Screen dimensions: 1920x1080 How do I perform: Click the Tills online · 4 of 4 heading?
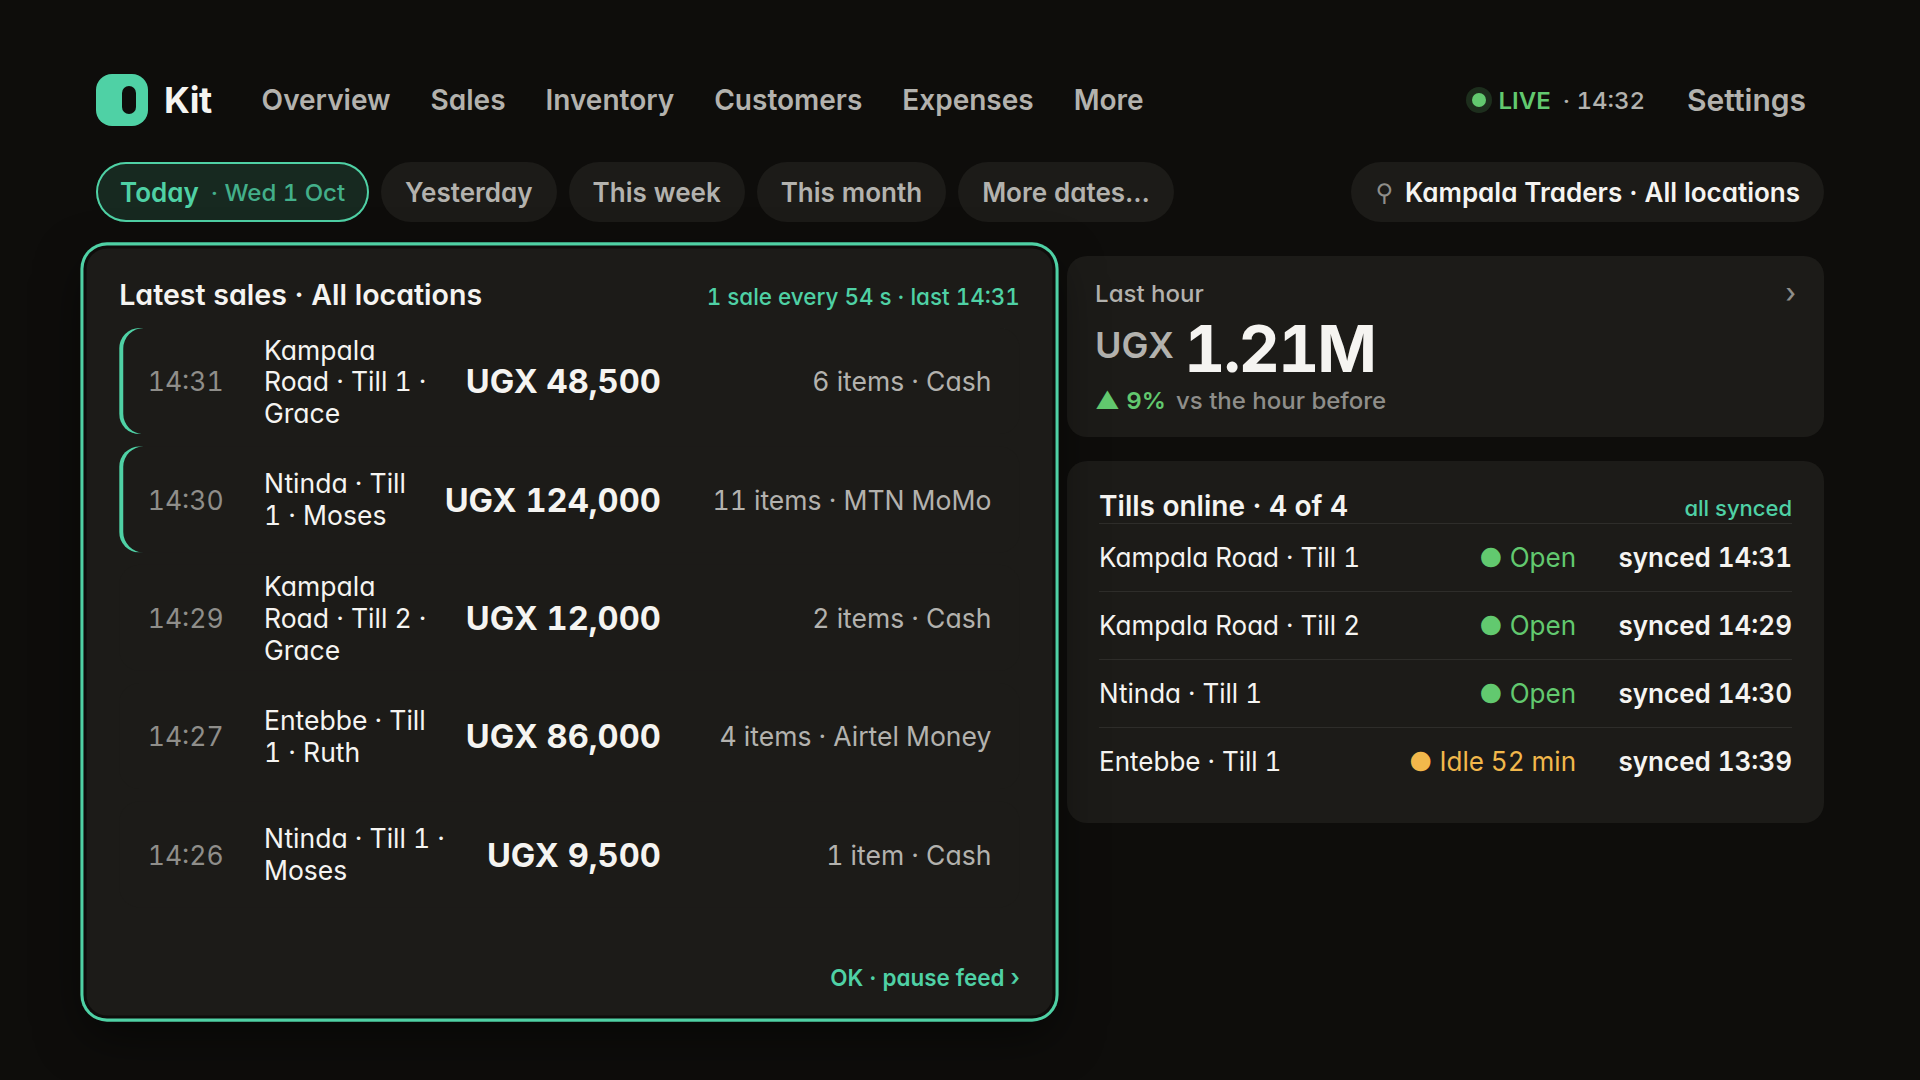pos(1223,506)
